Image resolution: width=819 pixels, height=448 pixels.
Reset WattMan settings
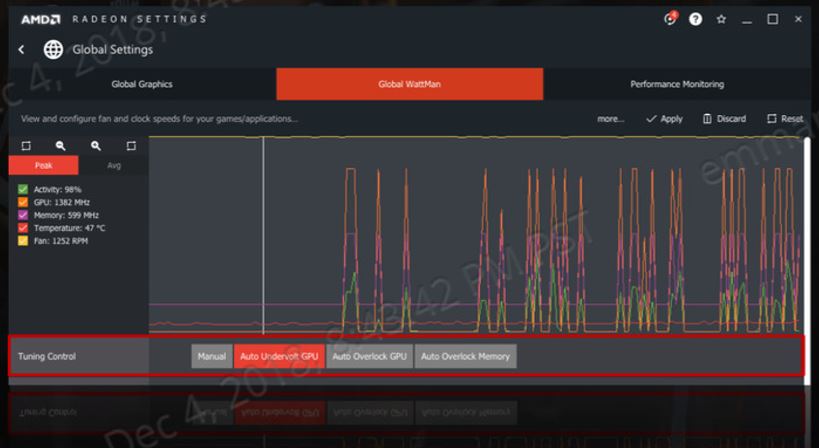click(x=785, y=119)
